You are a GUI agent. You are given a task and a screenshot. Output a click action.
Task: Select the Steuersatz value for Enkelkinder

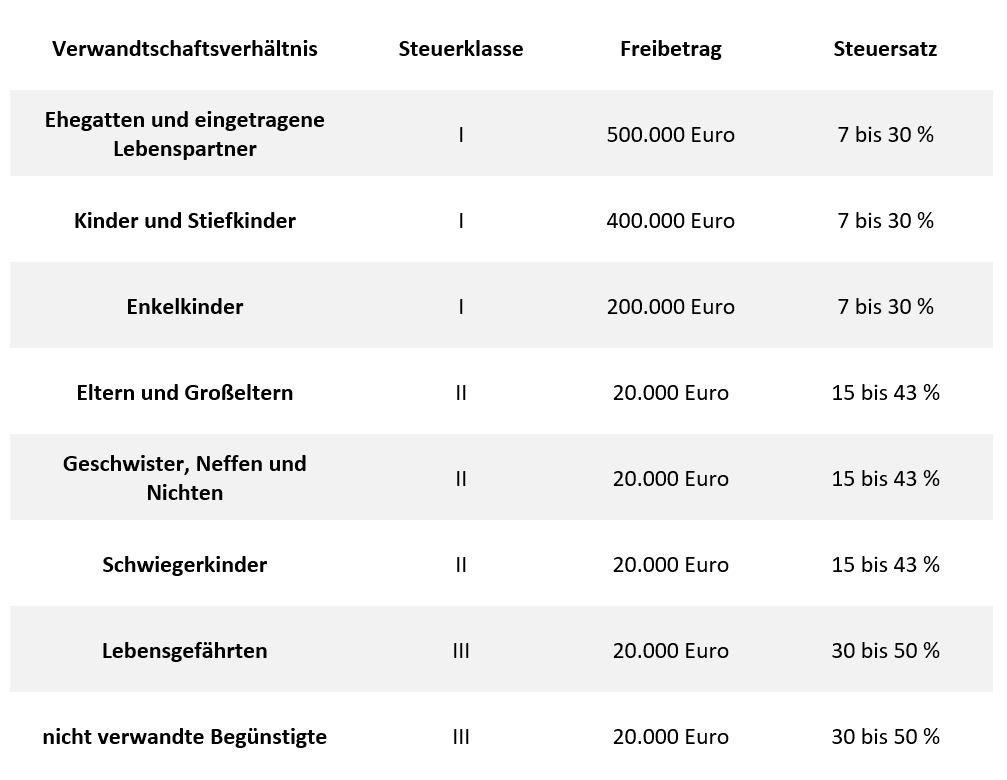pos(885,307)
